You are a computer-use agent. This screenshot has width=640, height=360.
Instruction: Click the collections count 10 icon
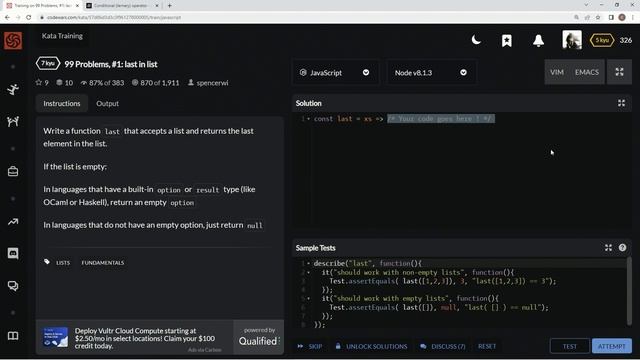60,82
